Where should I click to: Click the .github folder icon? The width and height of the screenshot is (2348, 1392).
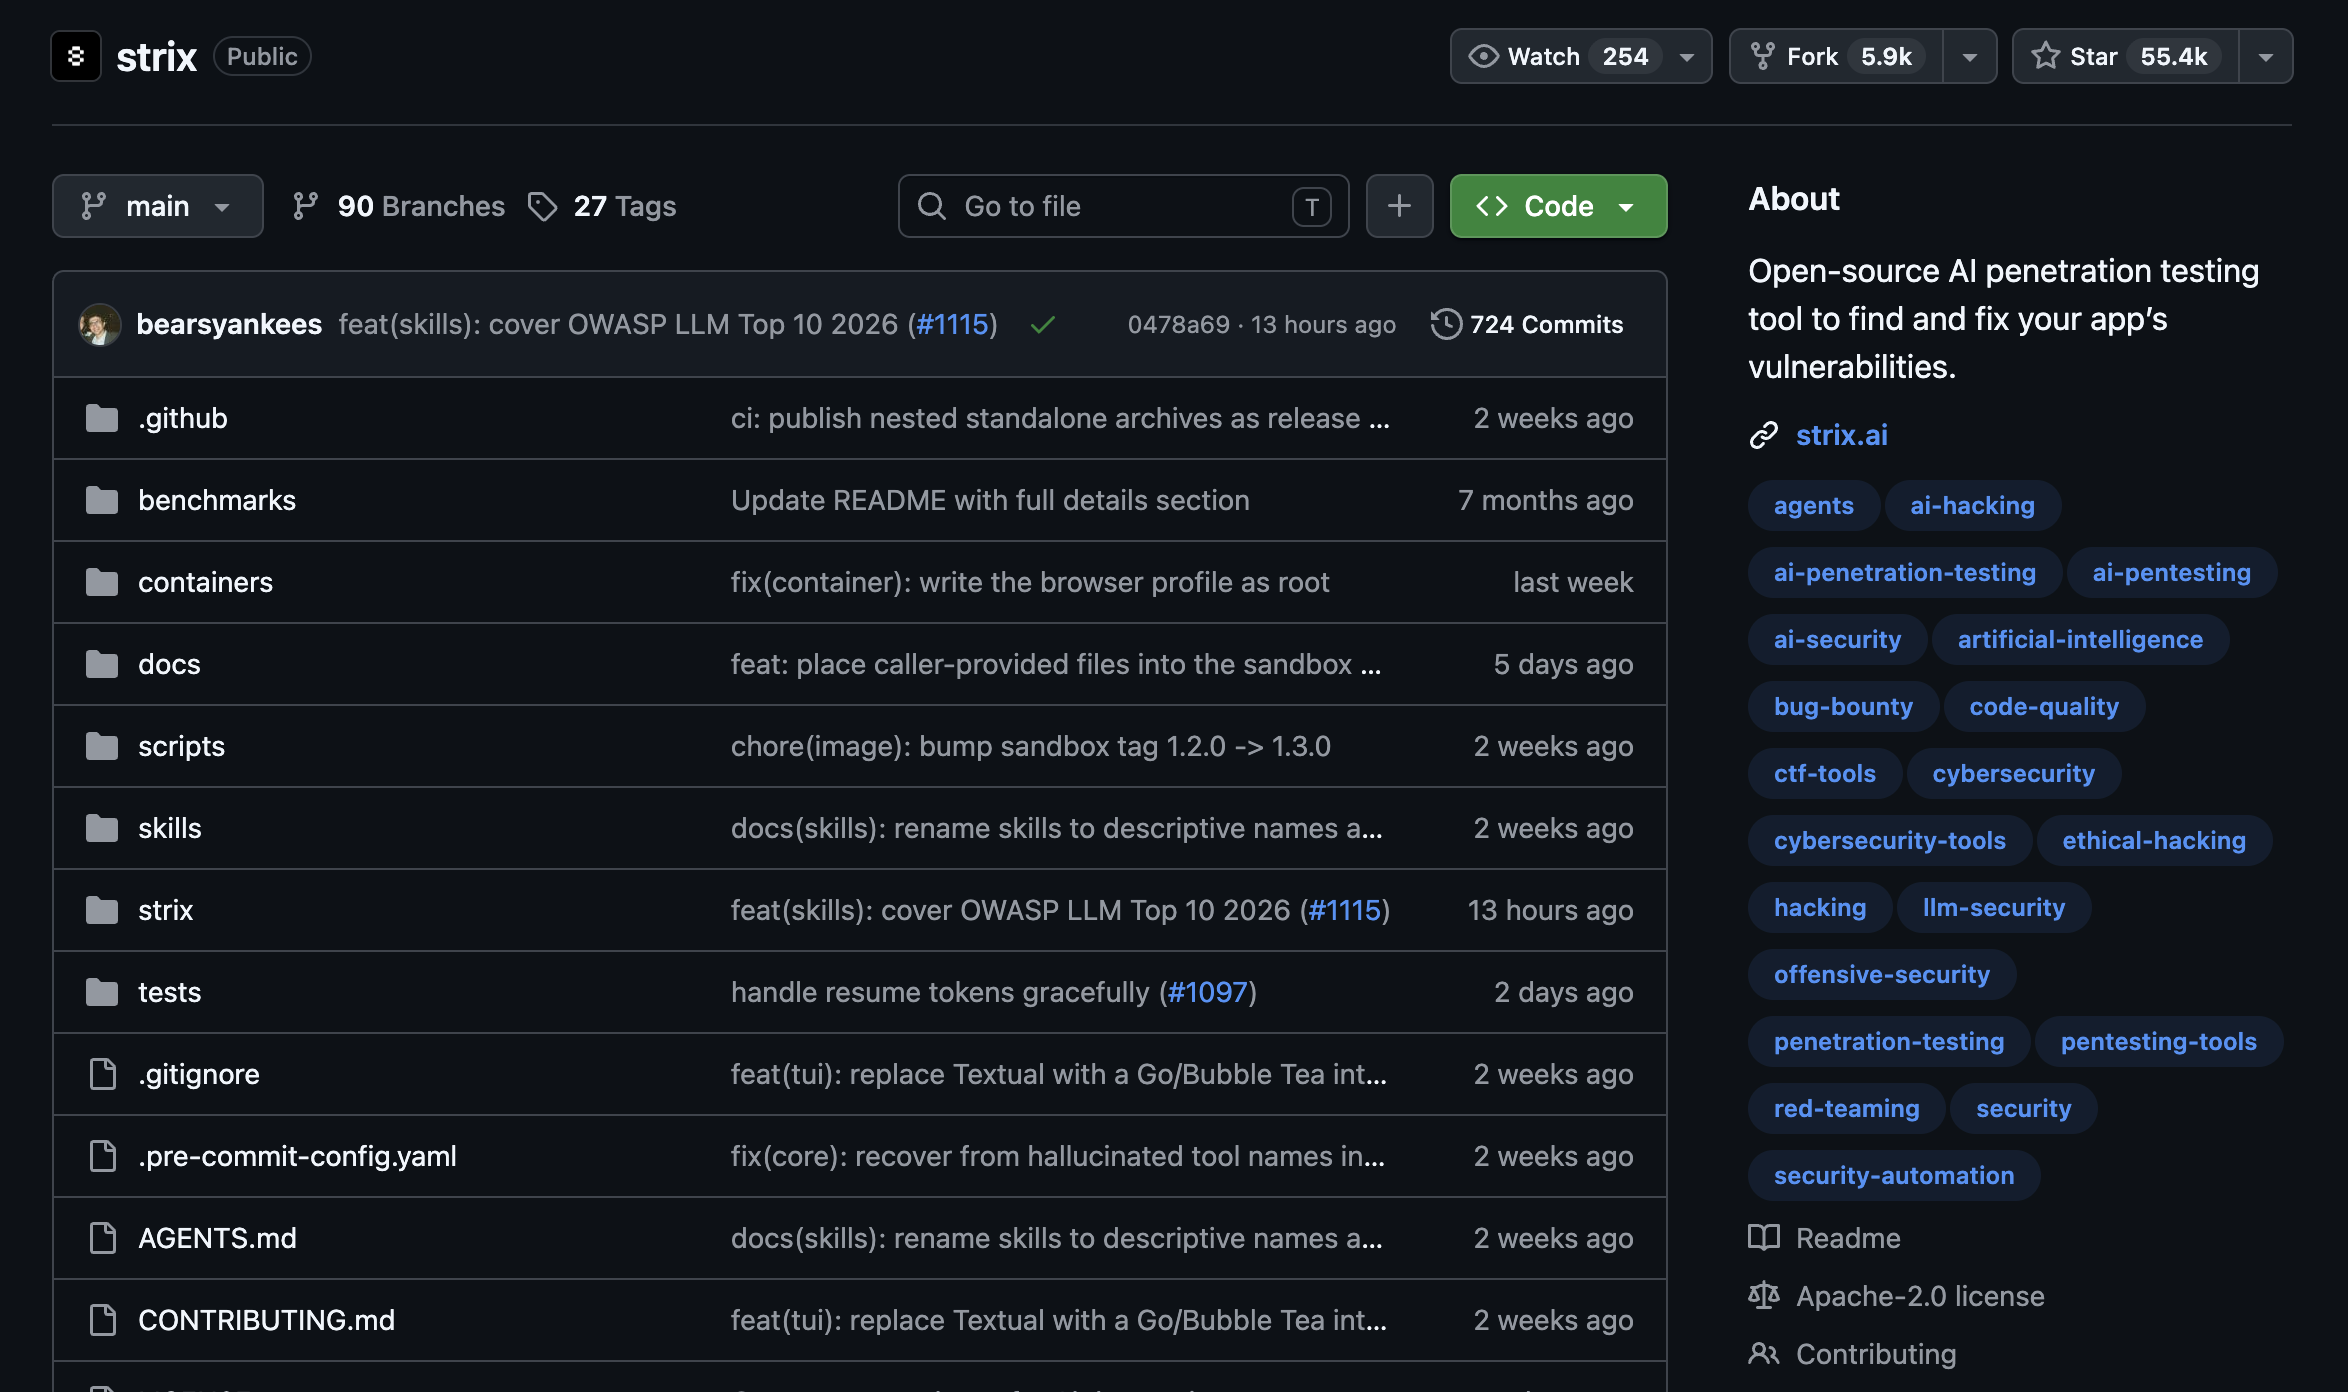(102, 418)
